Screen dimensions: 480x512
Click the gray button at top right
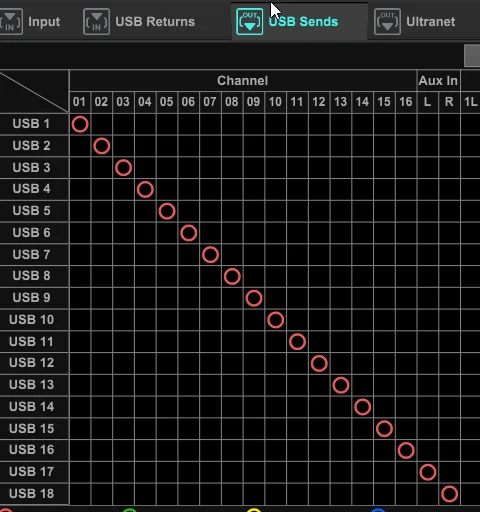click(x=472, y=56)
